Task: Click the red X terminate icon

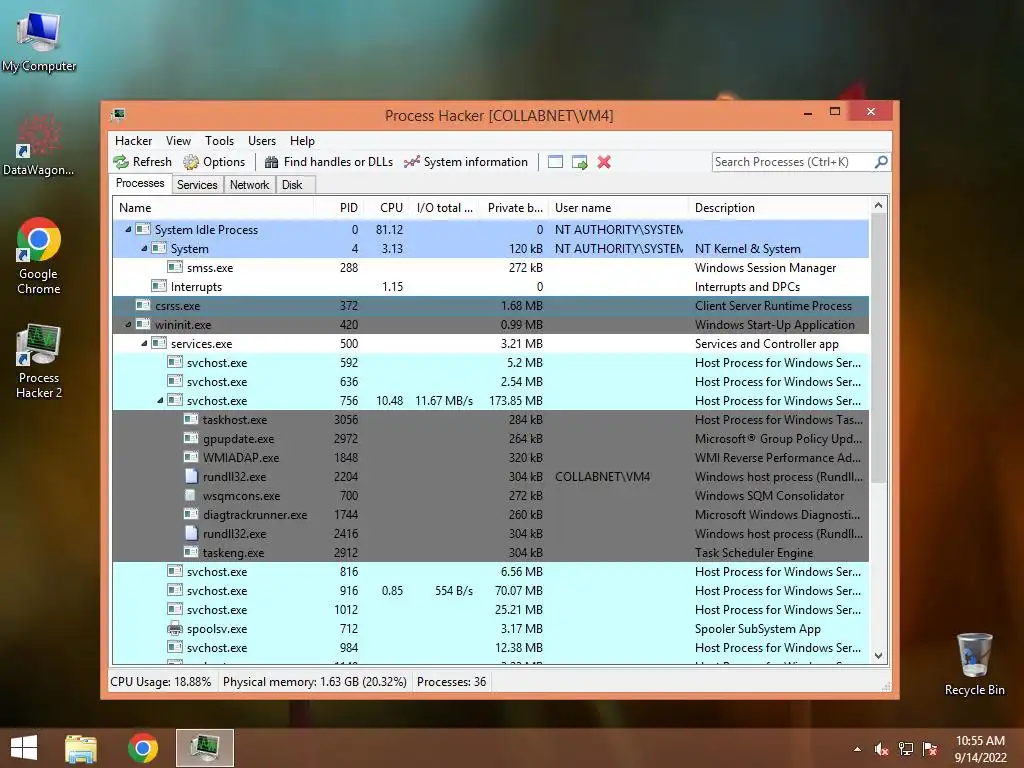Action: point(604,162)
